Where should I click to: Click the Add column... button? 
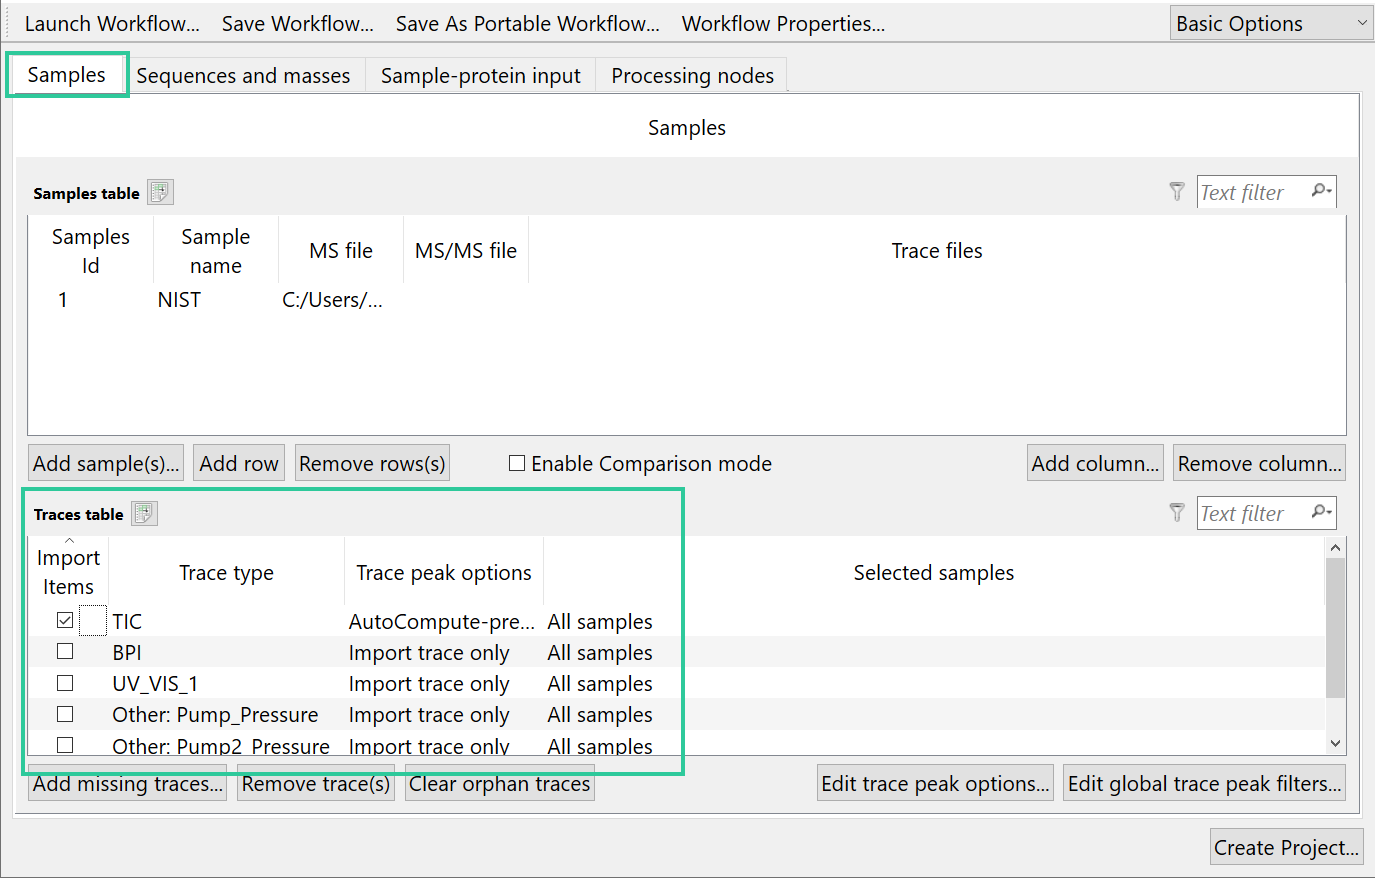[x=1095, y=463]
